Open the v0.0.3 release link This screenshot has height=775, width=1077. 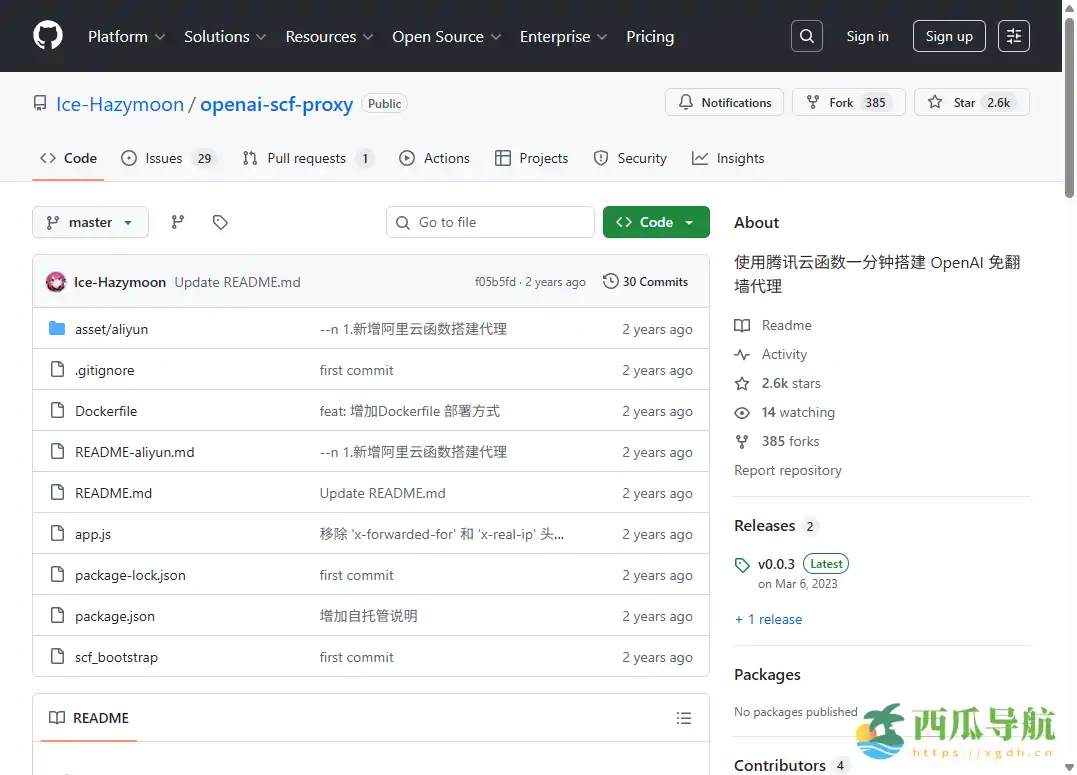[x=775, y=563]
